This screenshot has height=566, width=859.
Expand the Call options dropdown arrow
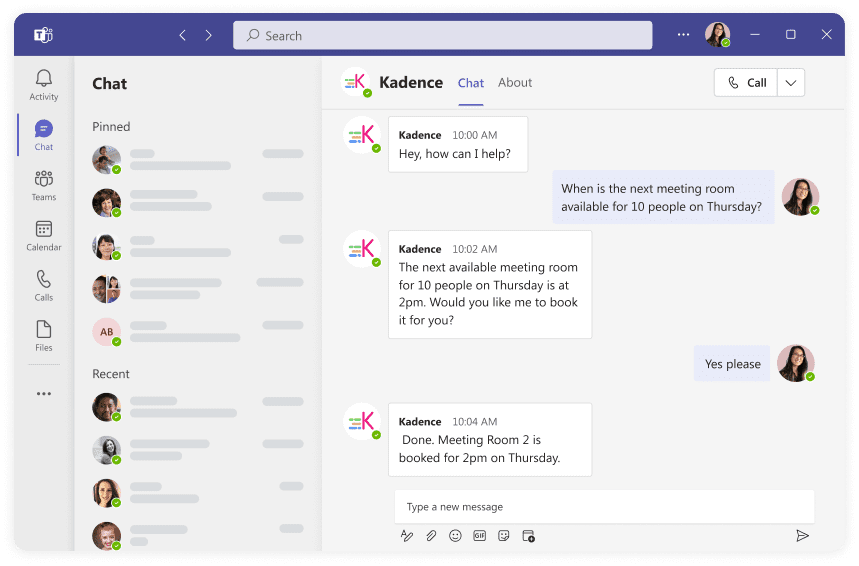pos(791,83)
